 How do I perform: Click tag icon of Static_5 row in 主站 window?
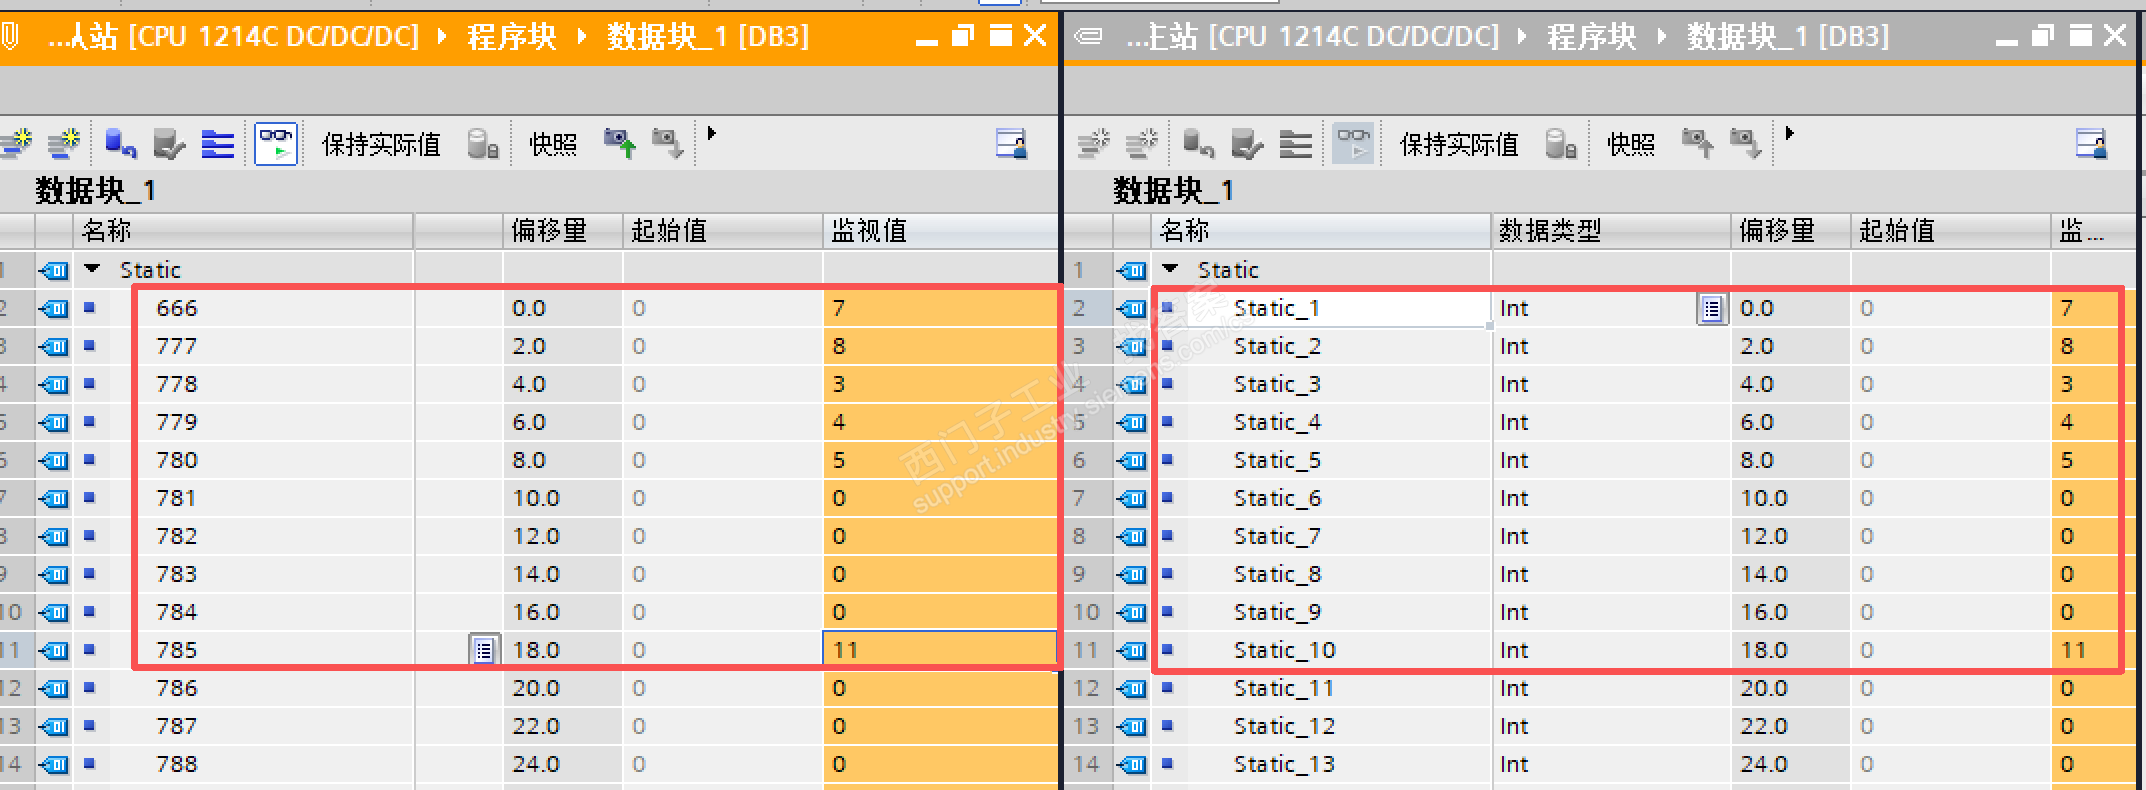coord(1132,460)
